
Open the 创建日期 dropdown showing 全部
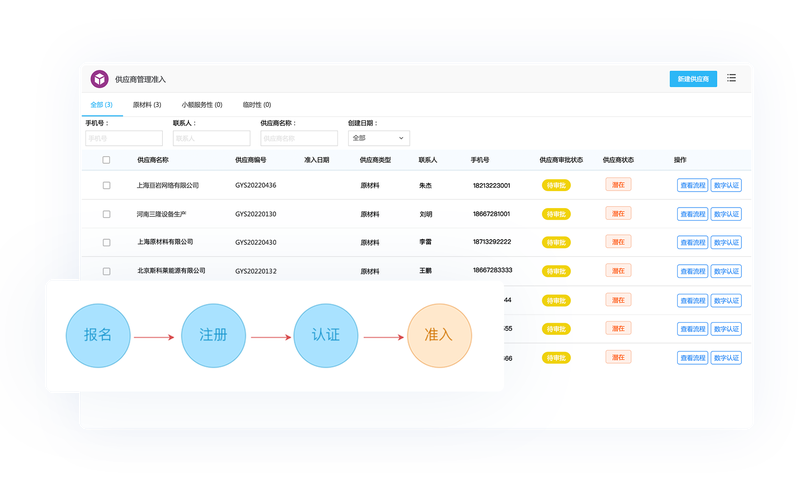pyautogui.click(x=379, y=138)
